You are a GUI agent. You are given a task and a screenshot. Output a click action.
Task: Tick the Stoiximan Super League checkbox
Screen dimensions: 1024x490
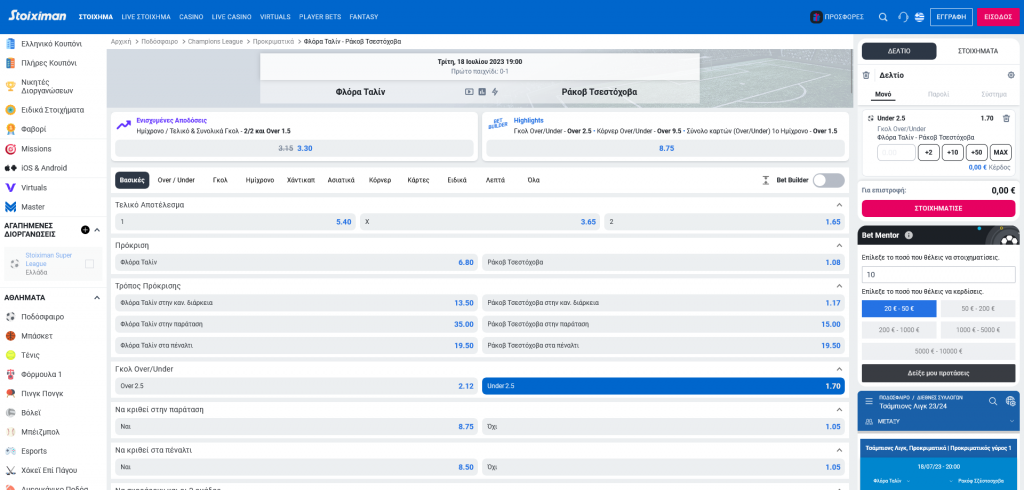tap(89, 264)
